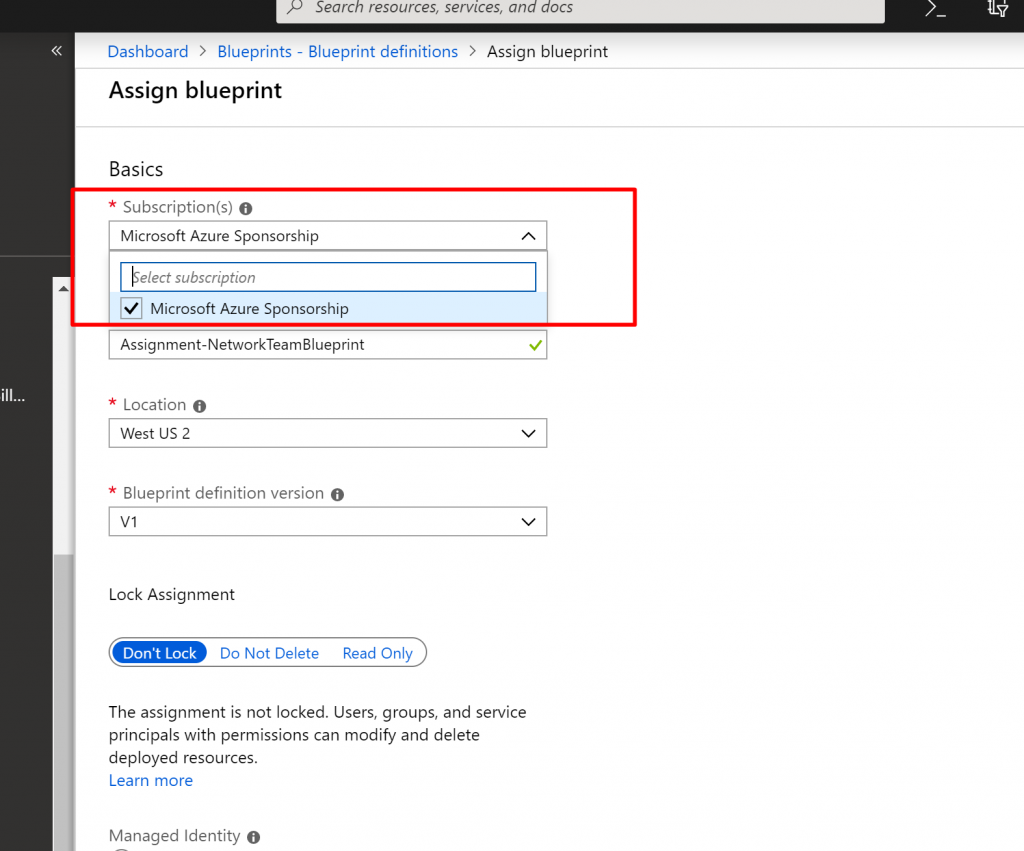Select the Read Only lock option
Viewport: 1024px width, 851px height.
pyautogui.click(x=377, y=653)
